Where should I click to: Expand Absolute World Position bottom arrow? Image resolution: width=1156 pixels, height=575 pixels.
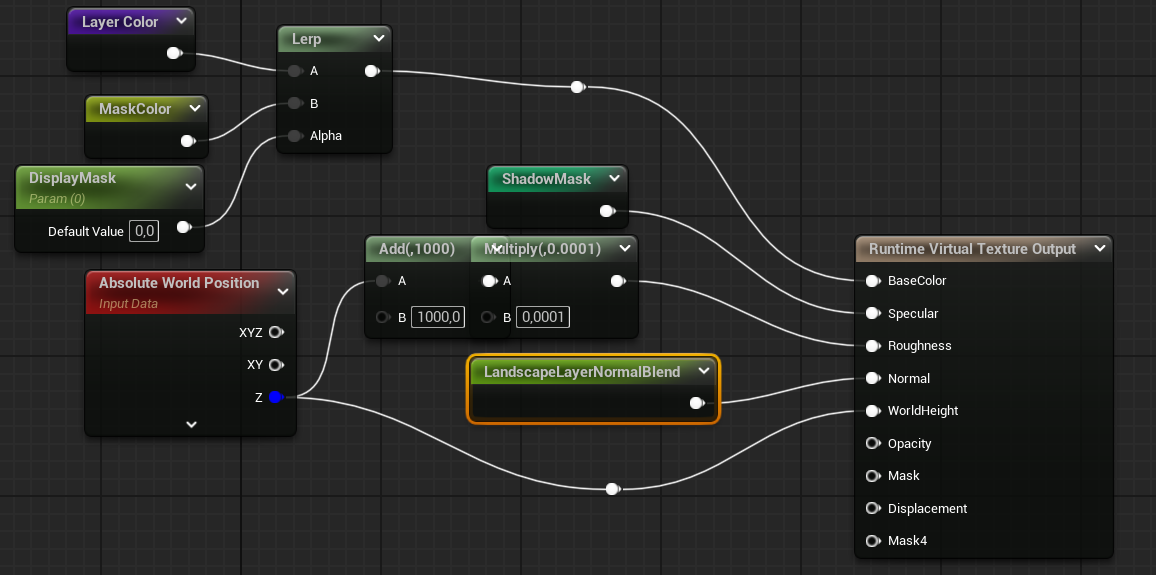coord(191,424)
